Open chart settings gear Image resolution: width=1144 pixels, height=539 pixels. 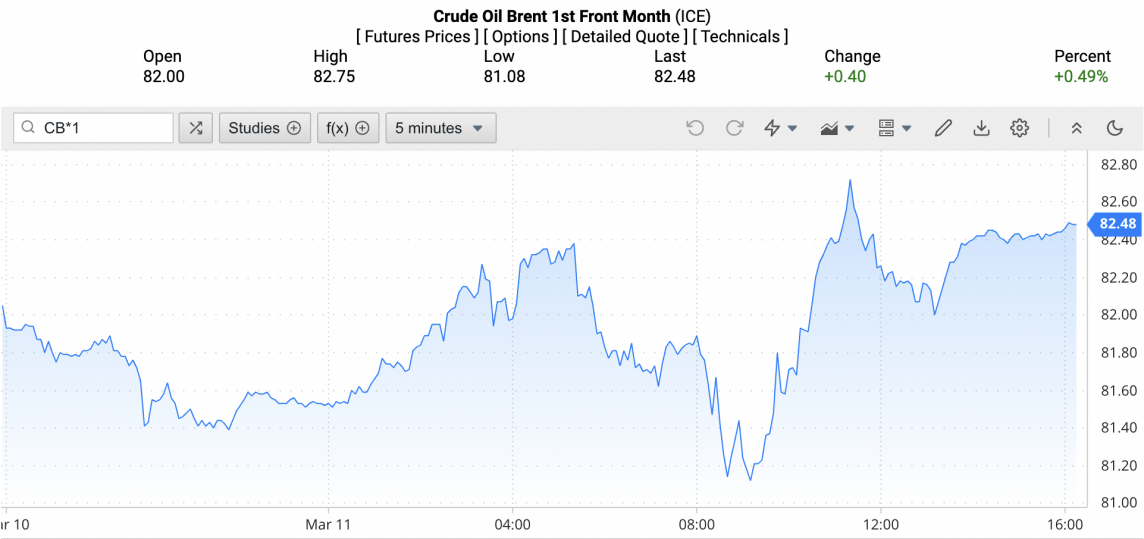(x=1019, y=128)
